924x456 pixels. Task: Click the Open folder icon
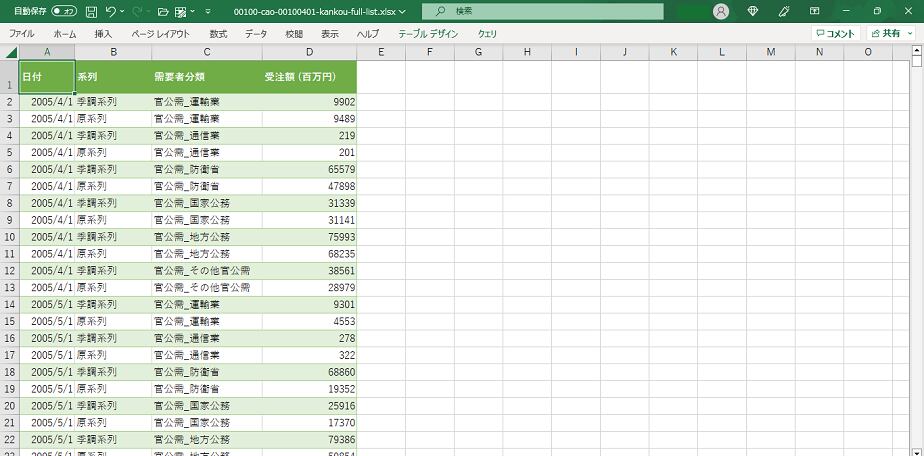click(x=163, y=11)
